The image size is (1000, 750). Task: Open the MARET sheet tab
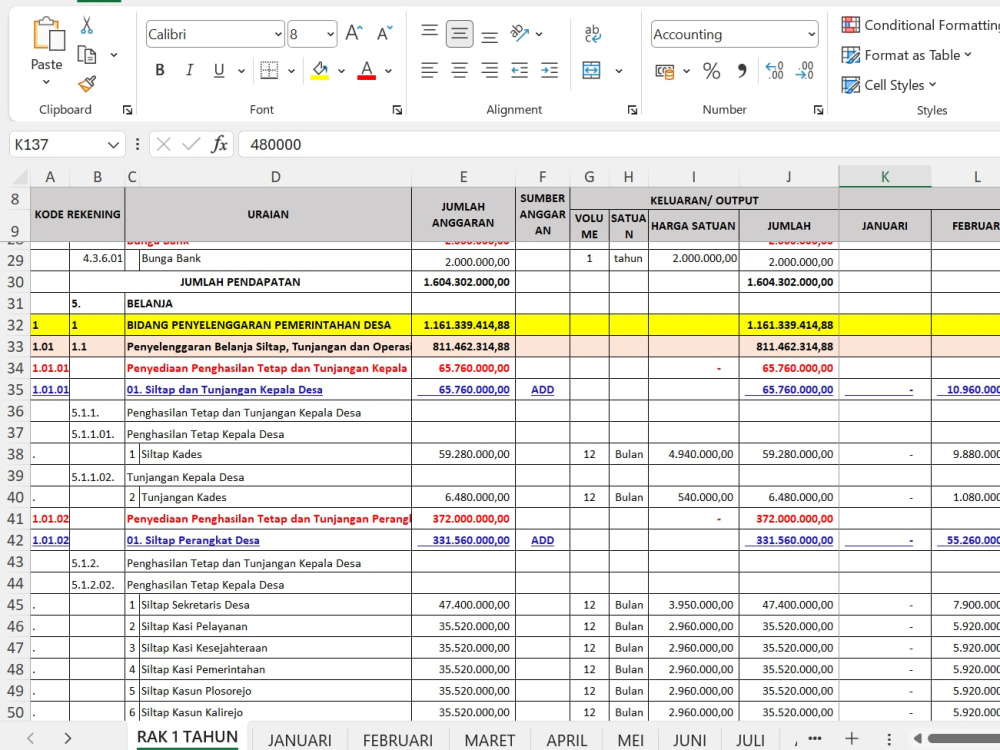coord(489,740)
